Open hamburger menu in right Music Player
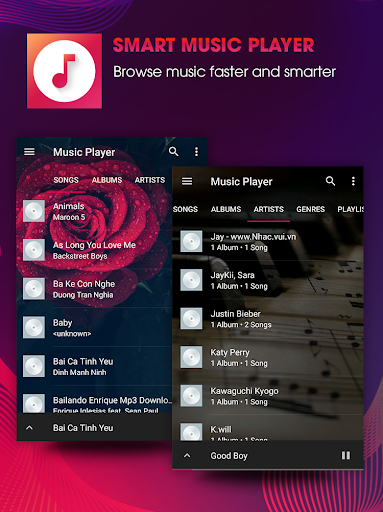383x512 pixels. [x=187, y=181]
